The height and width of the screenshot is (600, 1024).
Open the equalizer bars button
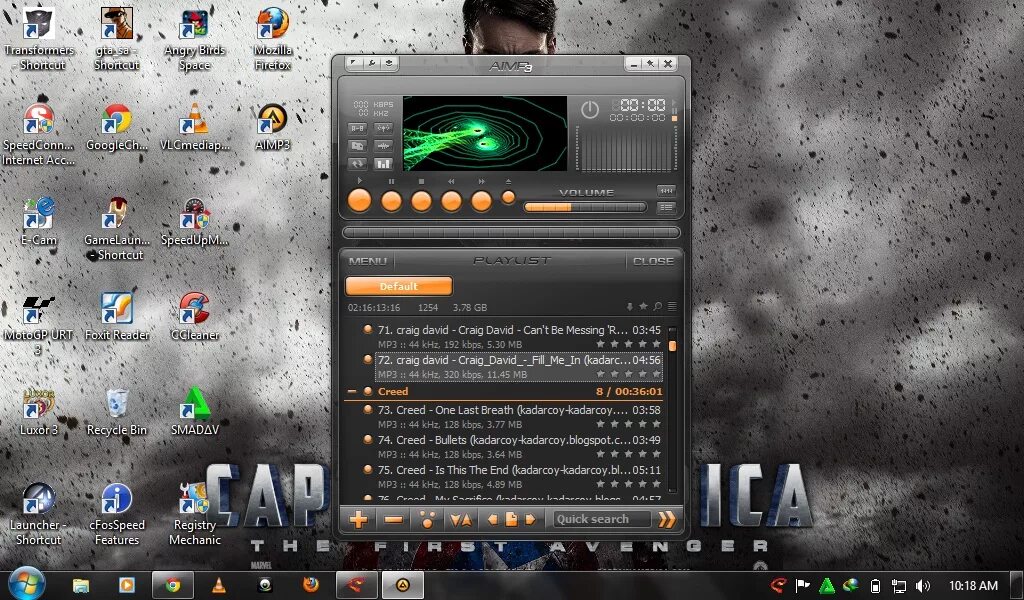383,164
